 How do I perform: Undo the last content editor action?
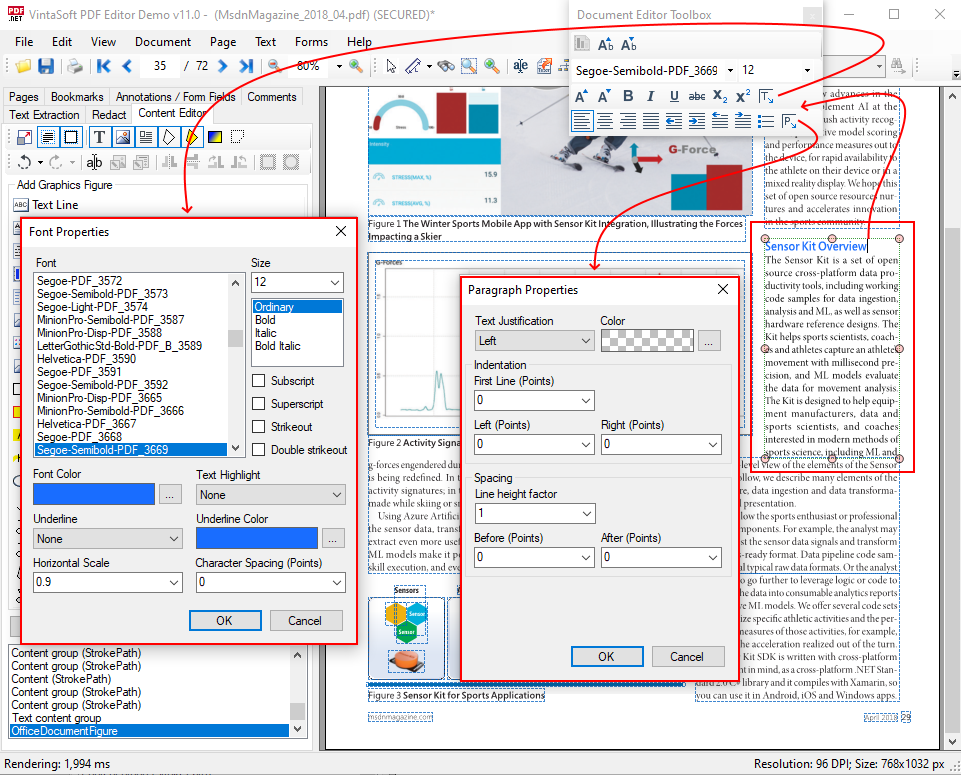(25, 162)
